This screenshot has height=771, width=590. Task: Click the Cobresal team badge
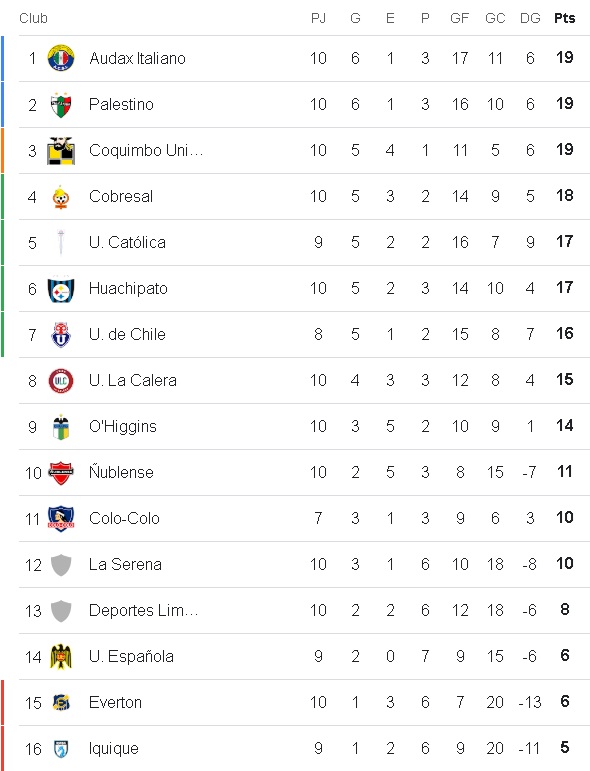[61, 197]
